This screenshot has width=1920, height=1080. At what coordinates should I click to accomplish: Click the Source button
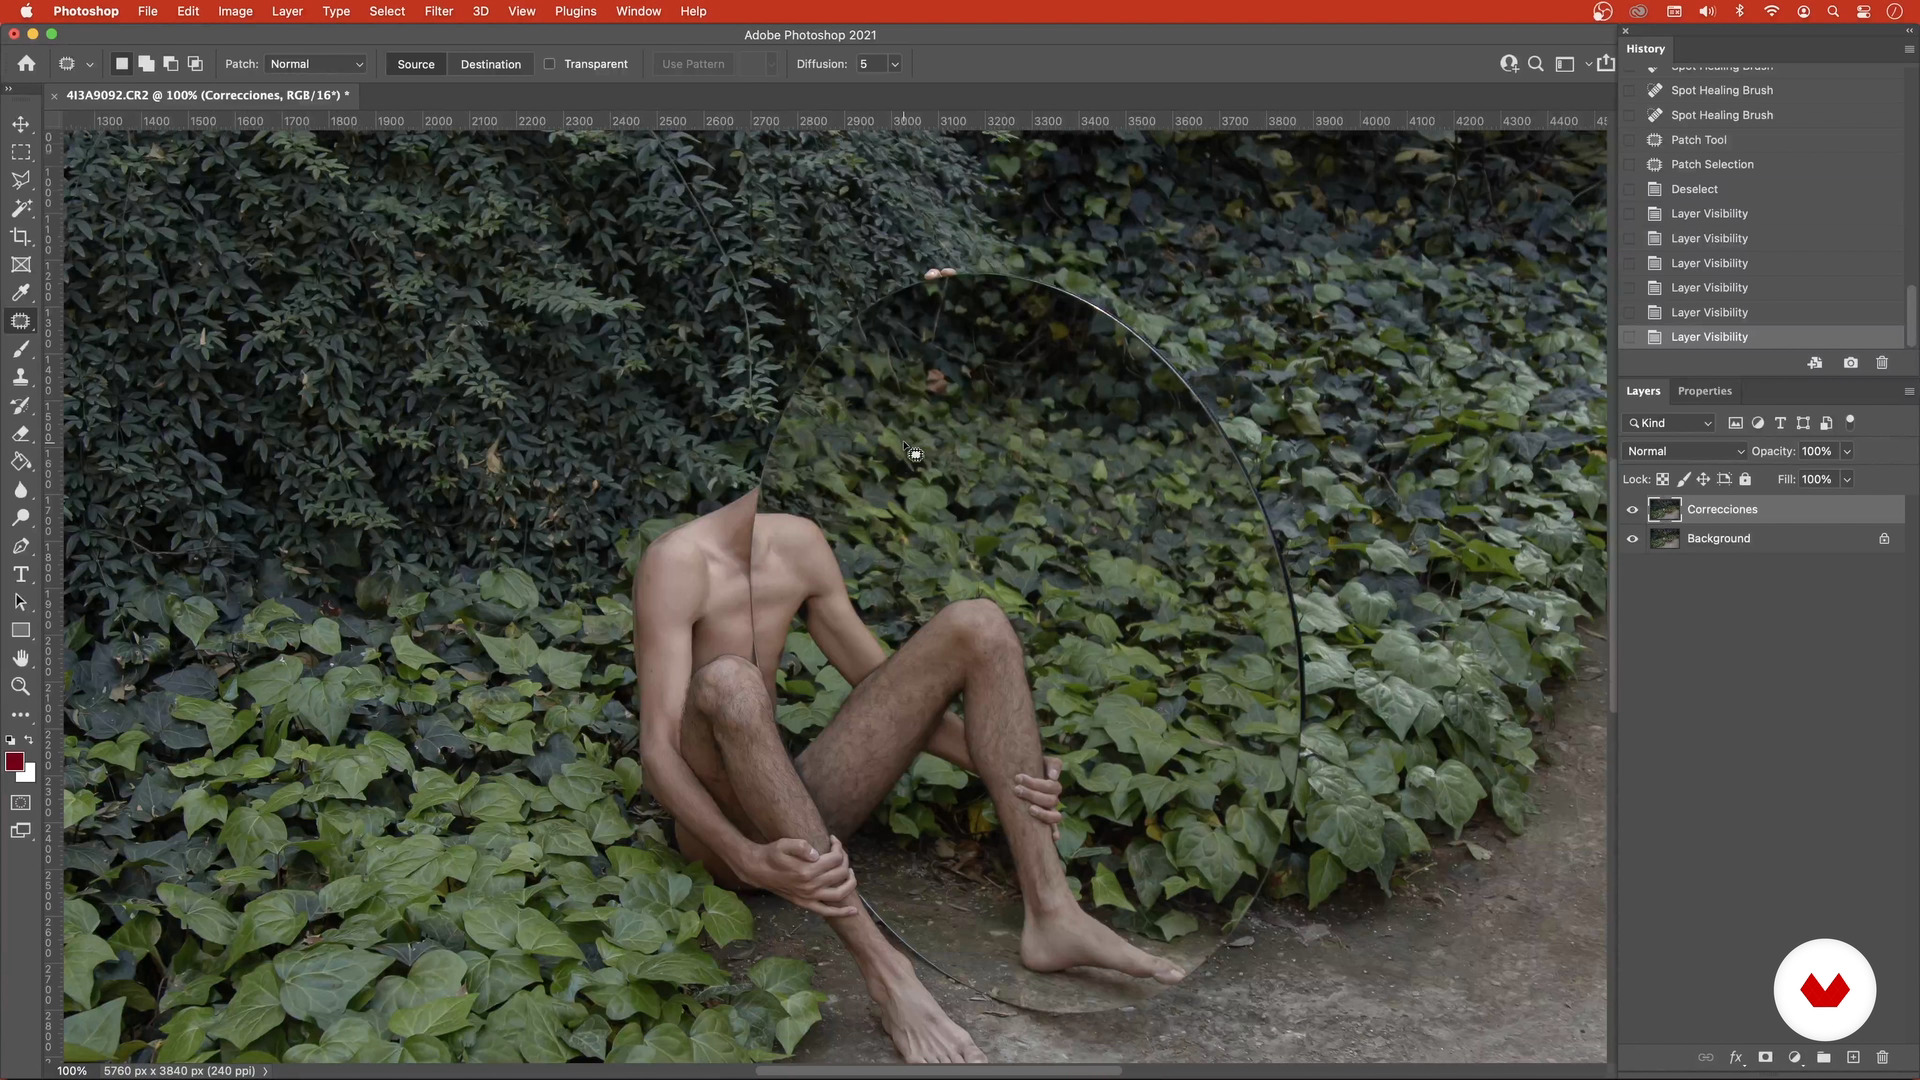pos(416,64)
